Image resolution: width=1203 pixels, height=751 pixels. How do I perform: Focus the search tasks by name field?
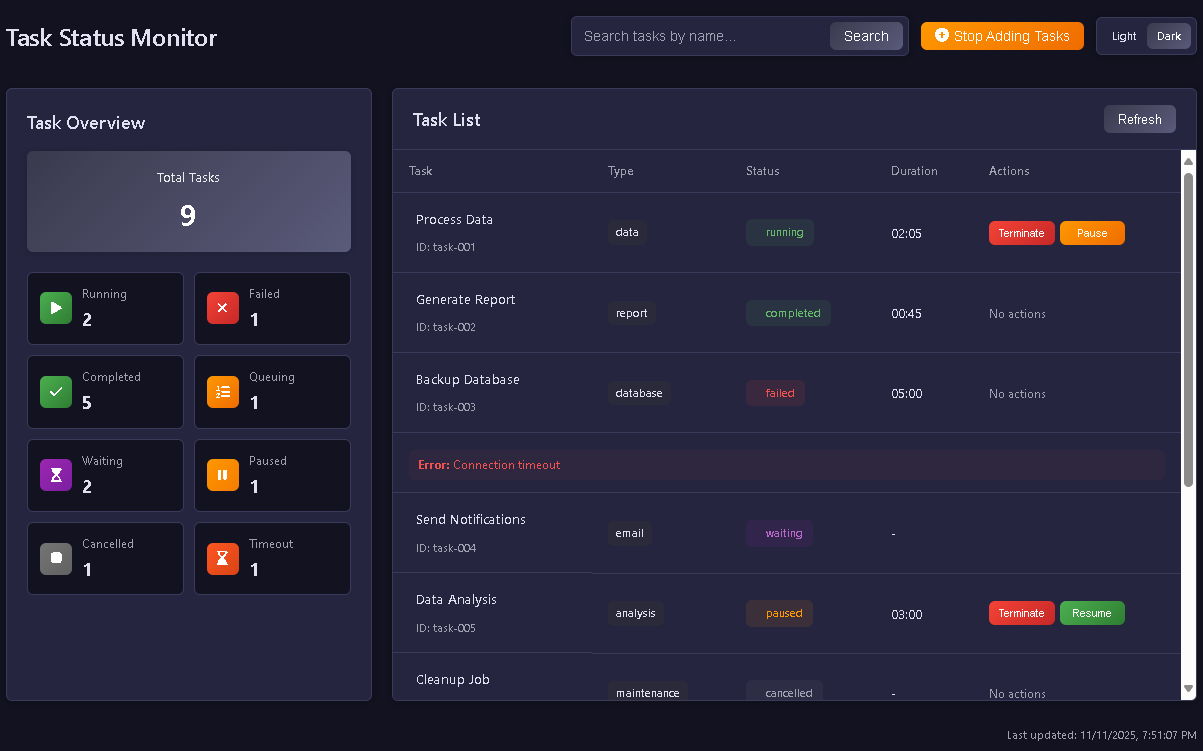702,36
